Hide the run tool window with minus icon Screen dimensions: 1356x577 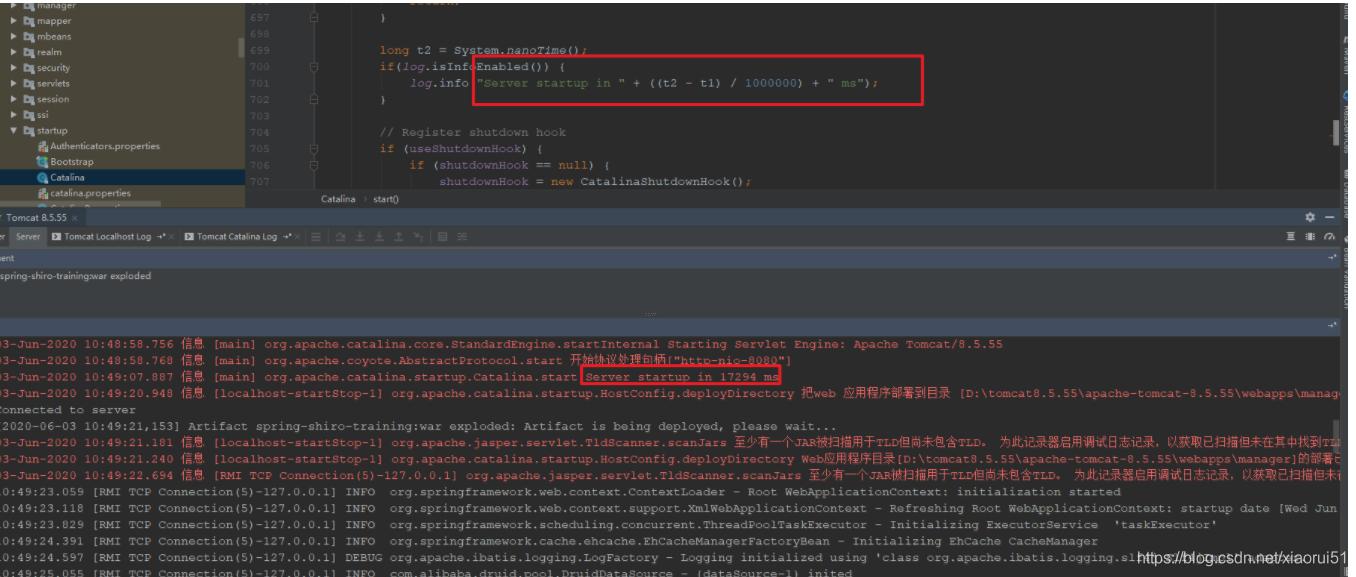[x=1330, y=217]
